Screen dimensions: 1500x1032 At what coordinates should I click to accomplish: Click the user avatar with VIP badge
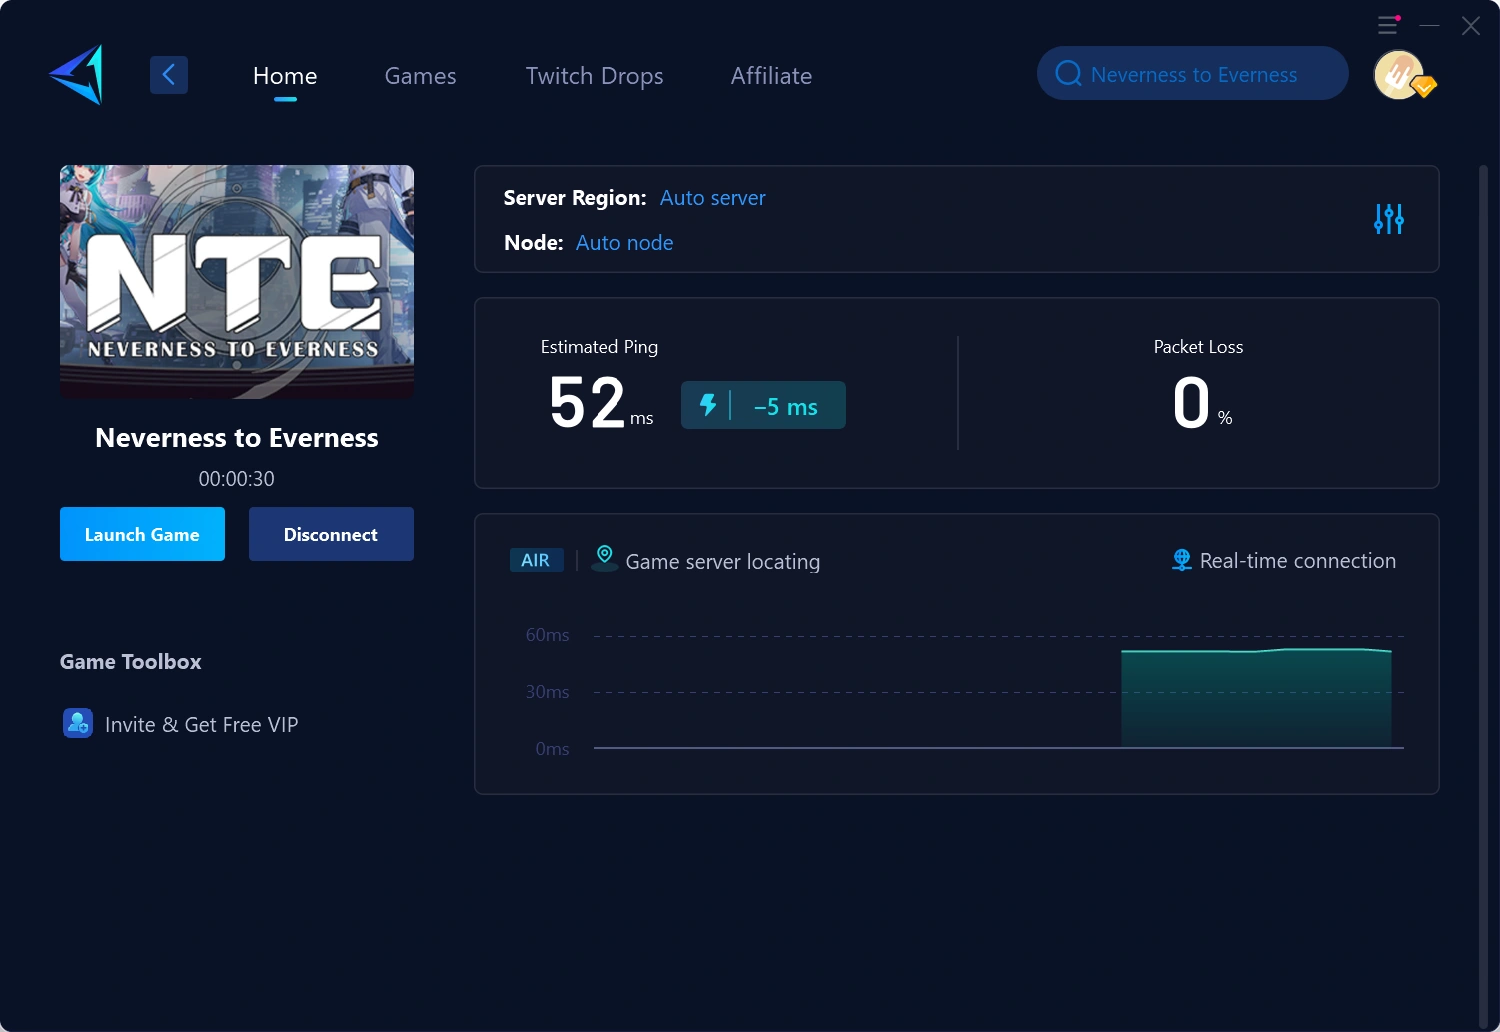click(x=1399, y=74)
